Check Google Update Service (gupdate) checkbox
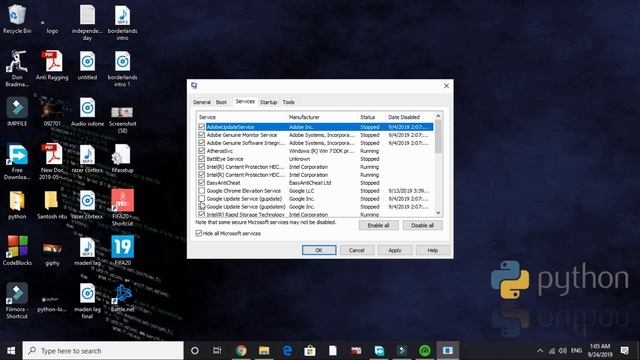Screen dimensions: 640x360 [x=201, y=199]
